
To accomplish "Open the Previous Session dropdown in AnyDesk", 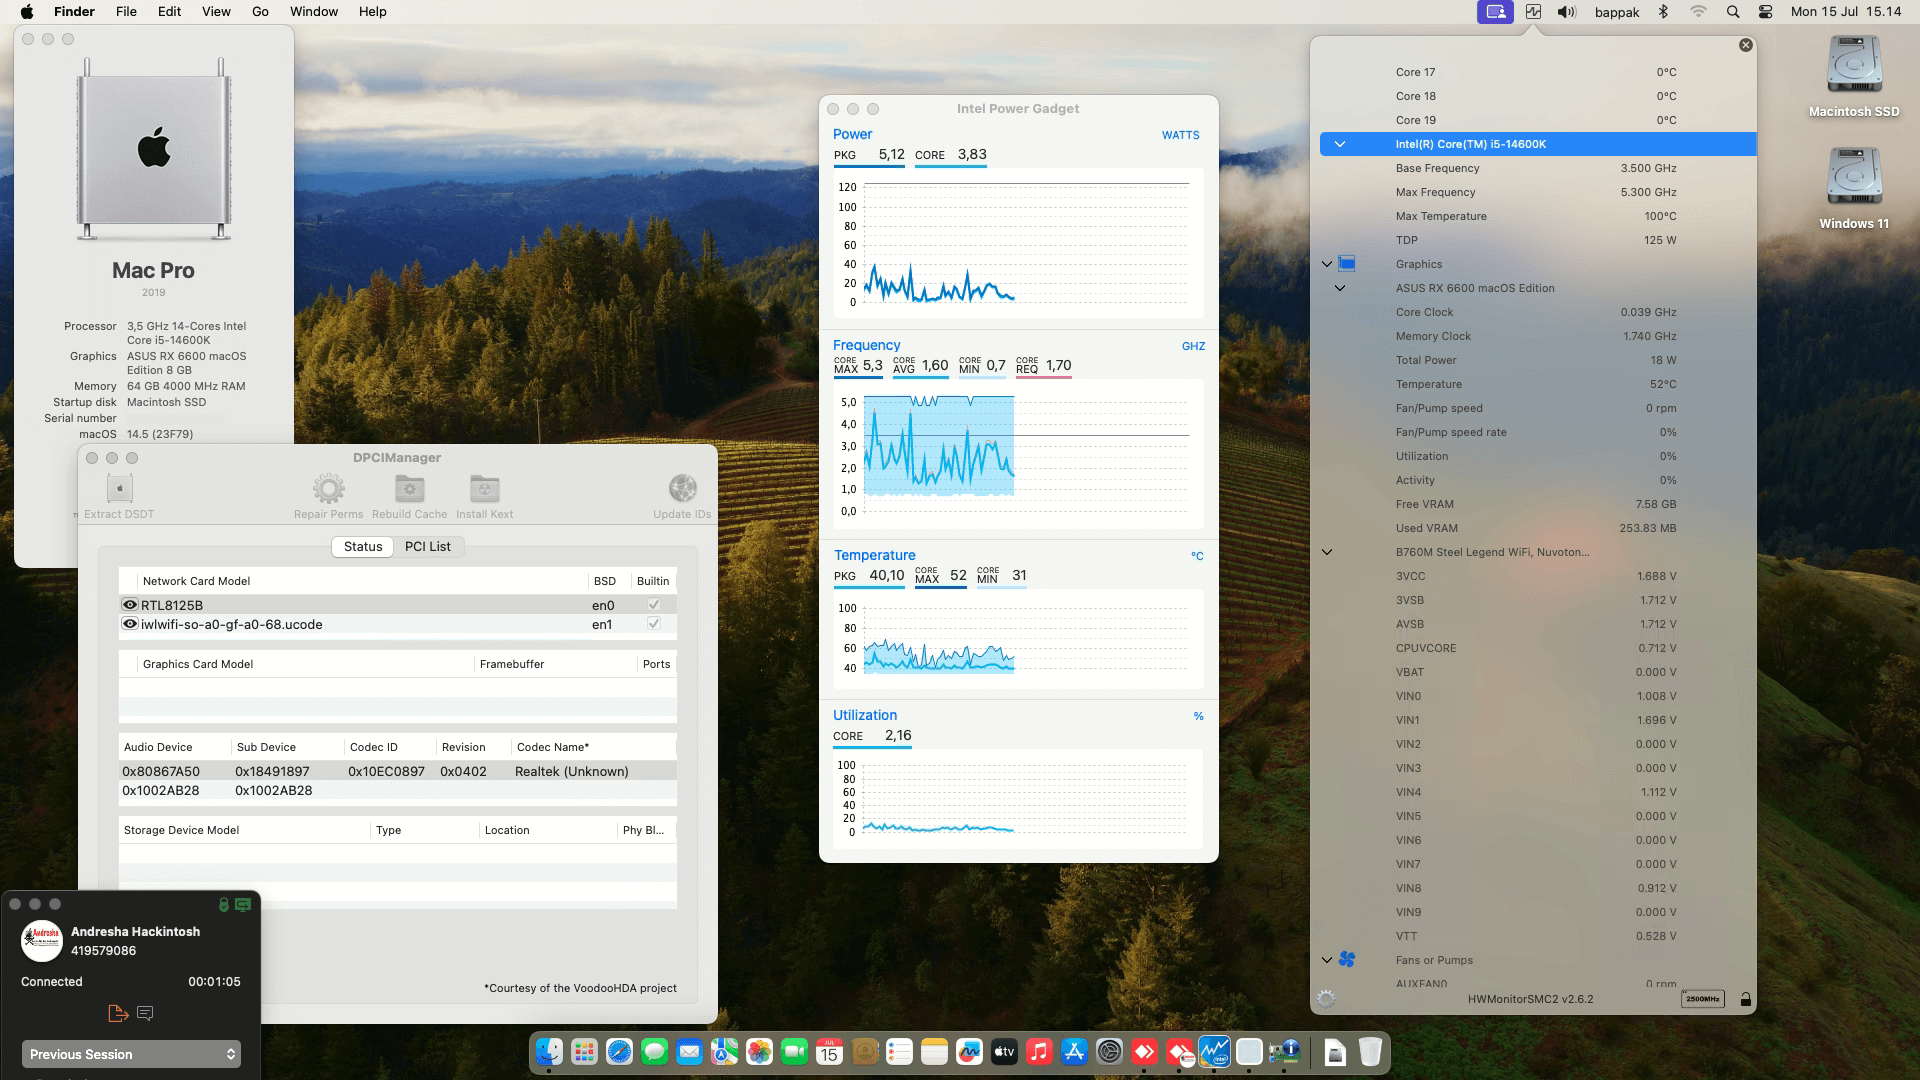I will coord(131,1054).
